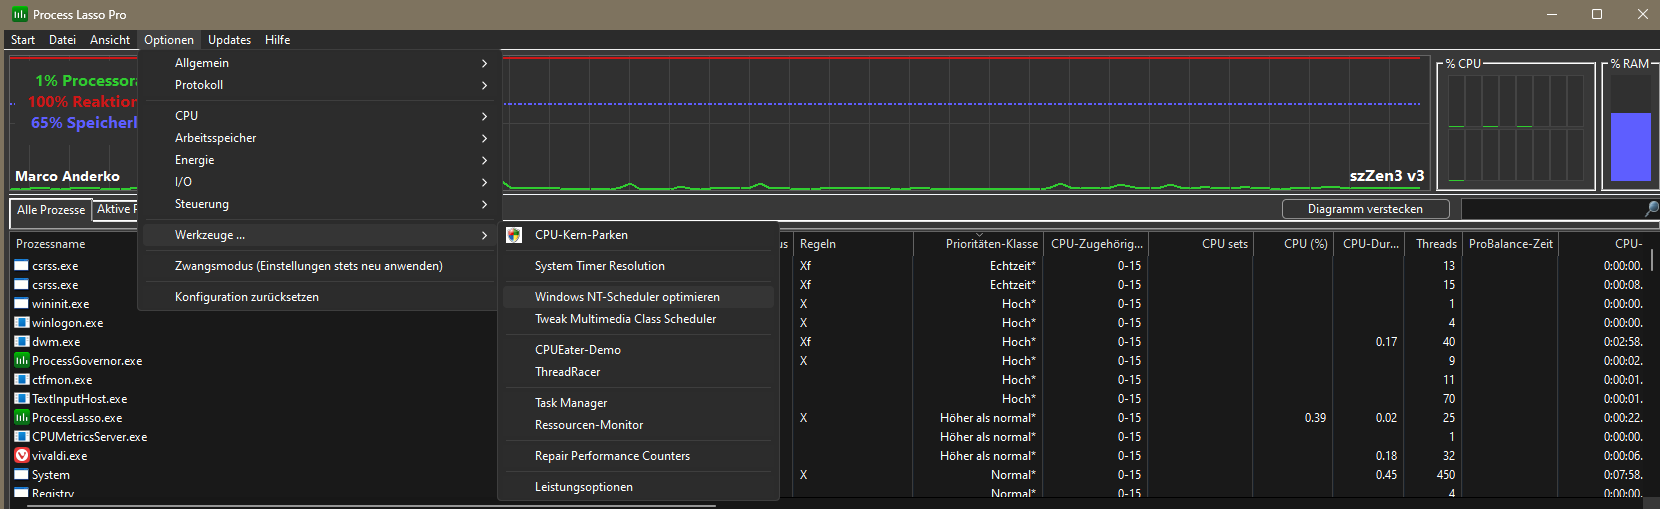This screenshot has height=509, width=1660.
Task: Sort by ProBalance-Zeit column header
Action: [x=1510, y=244]
